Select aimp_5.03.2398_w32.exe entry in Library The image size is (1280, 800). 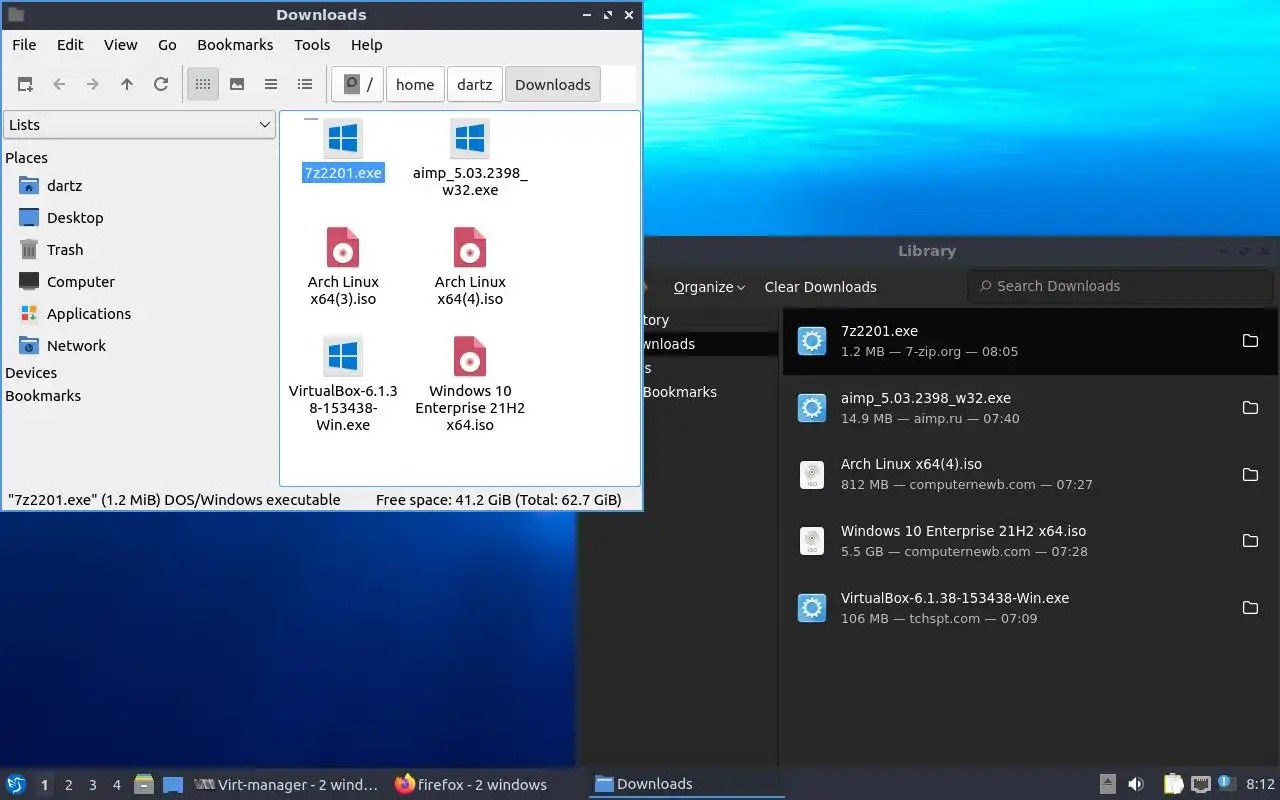point(1029,408)
